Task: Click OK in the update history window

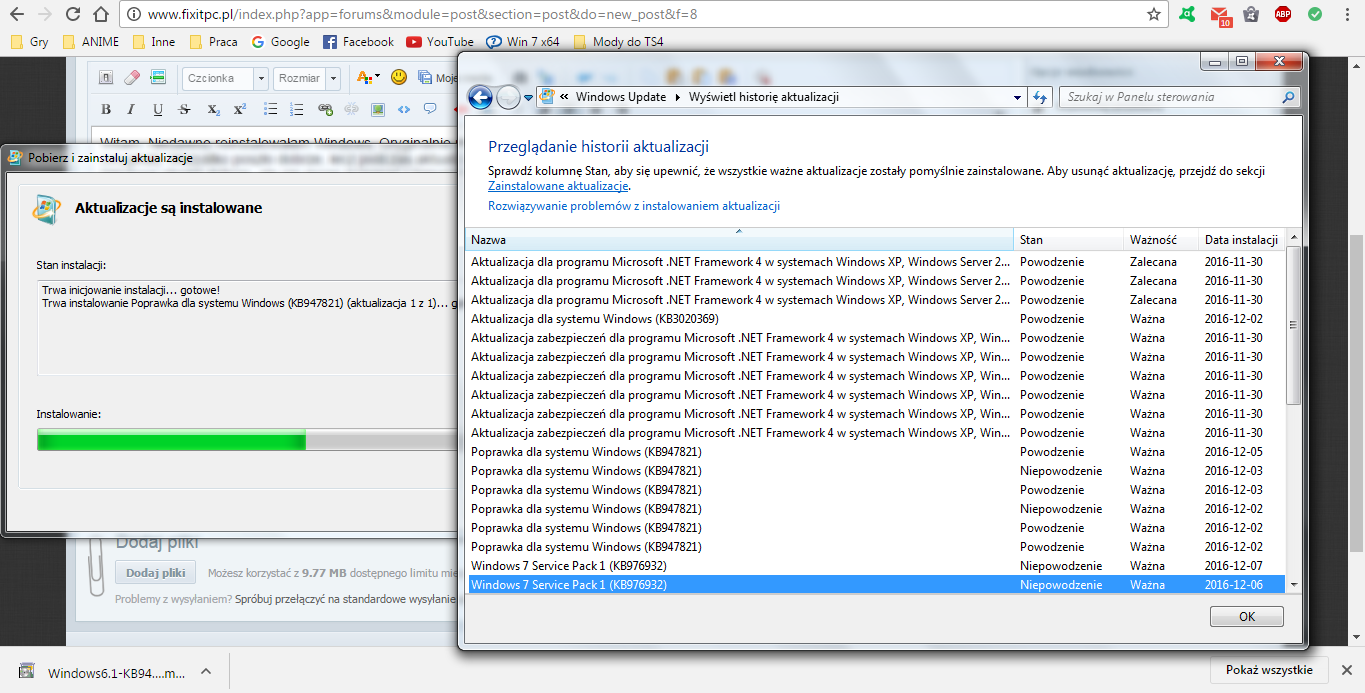Action: click(1246, 617)
